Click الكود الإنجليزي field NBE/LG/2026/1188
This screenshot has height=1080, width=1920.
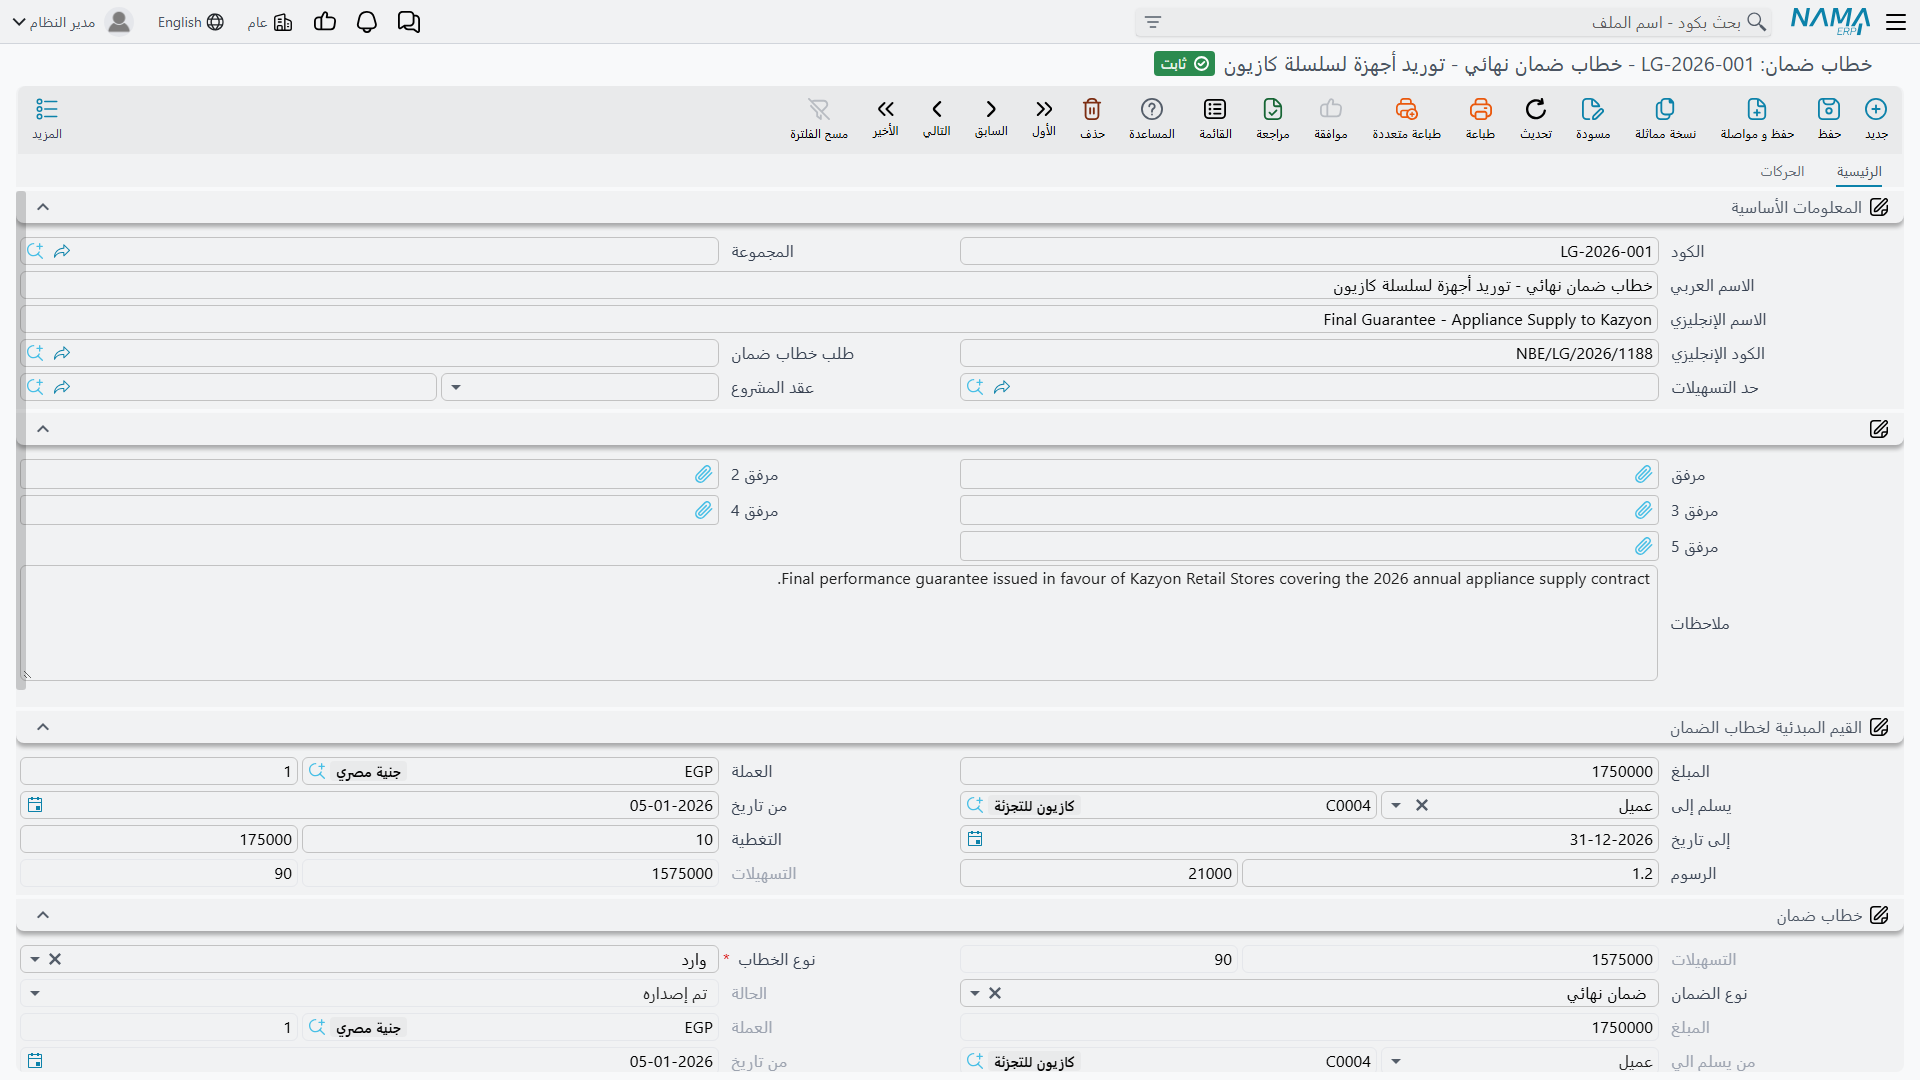pyautogui.click(x=1309, y=353)
